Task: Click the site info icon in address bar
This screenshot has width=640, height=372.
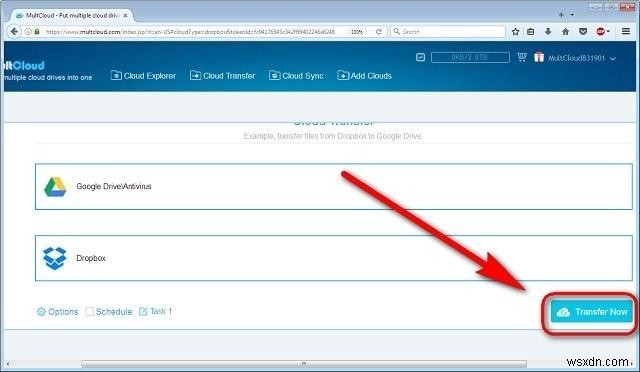Action: [x=28, y=31]
